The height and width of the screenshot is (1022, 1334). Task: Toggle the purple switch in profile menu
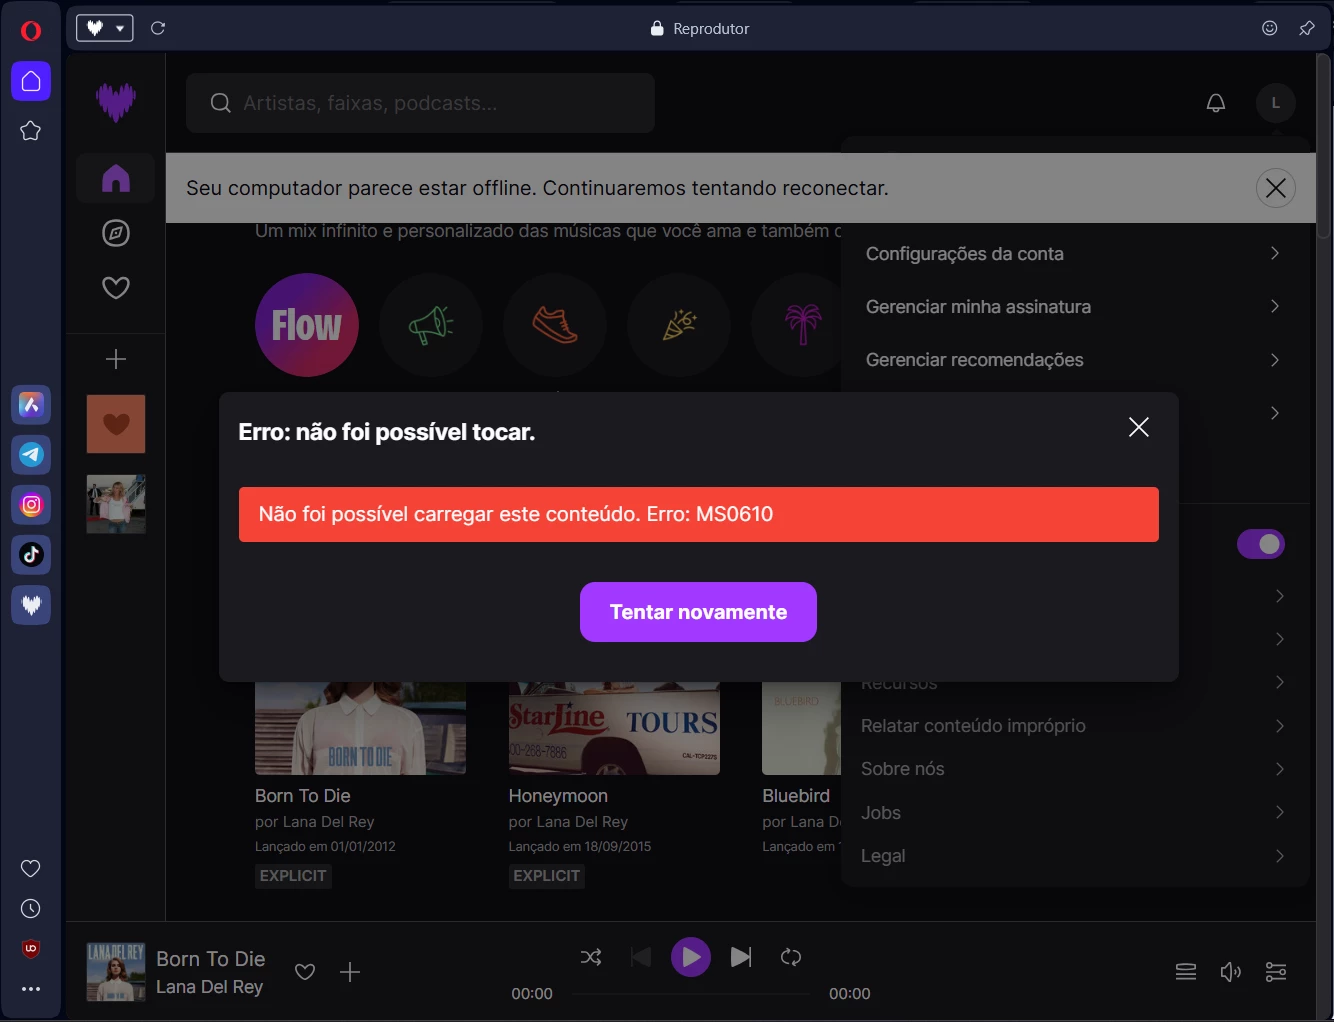pyautogui.click(x=1261, y=544)
